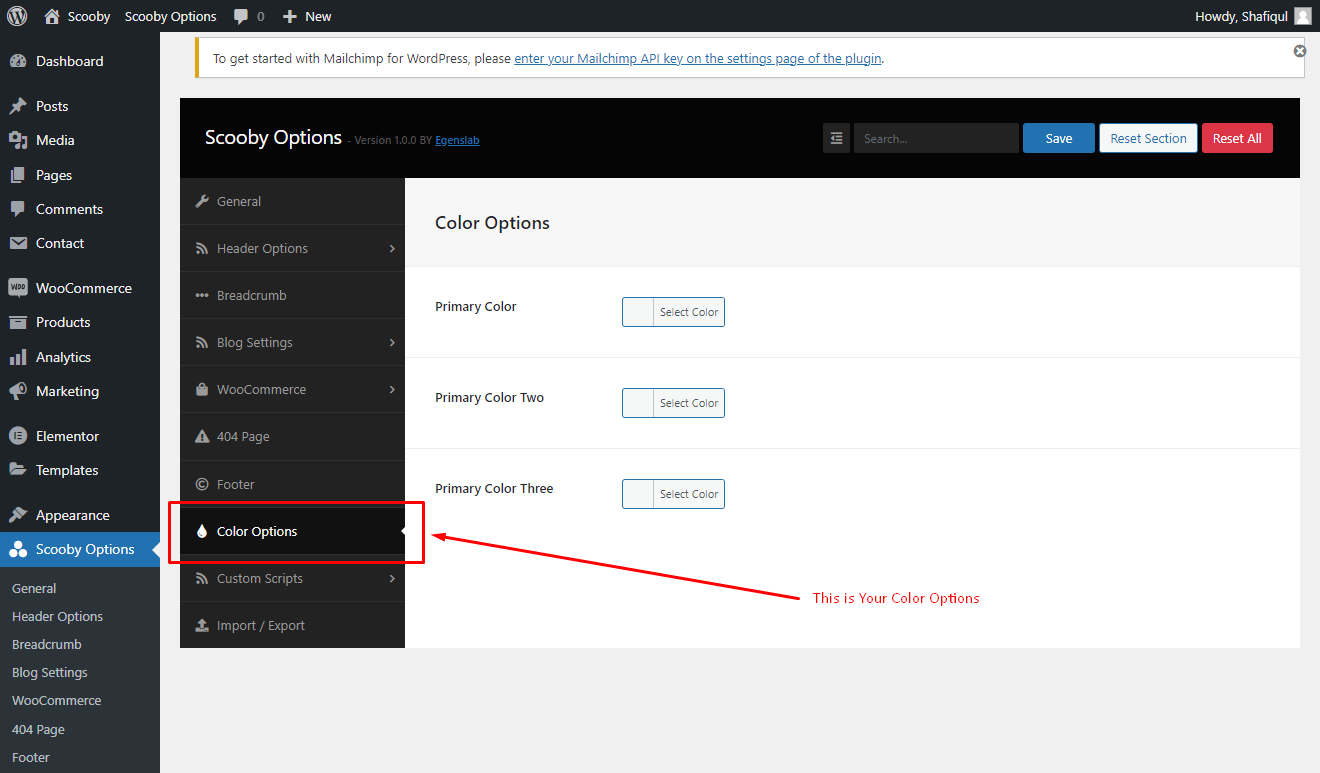Click the copyright icon beside Footer tab

click(x=202, y=484)
